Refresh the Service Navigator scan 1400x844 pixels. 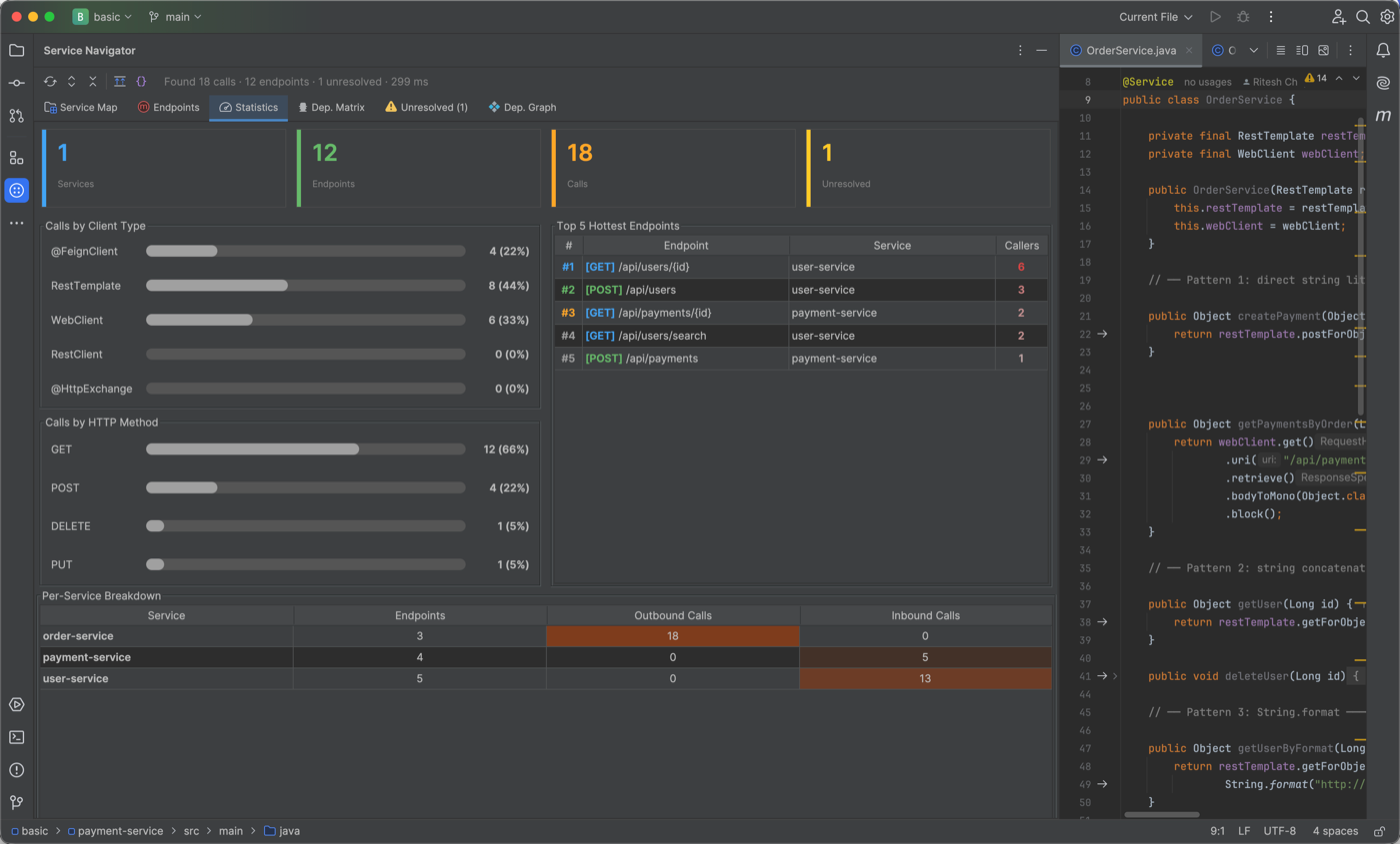50,81
